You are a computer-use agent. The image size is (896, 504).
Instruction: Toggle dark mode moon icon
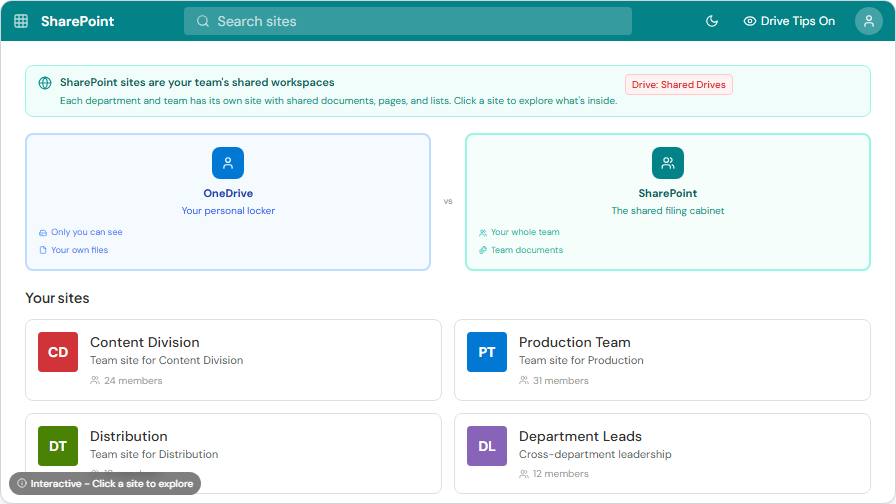711,21
